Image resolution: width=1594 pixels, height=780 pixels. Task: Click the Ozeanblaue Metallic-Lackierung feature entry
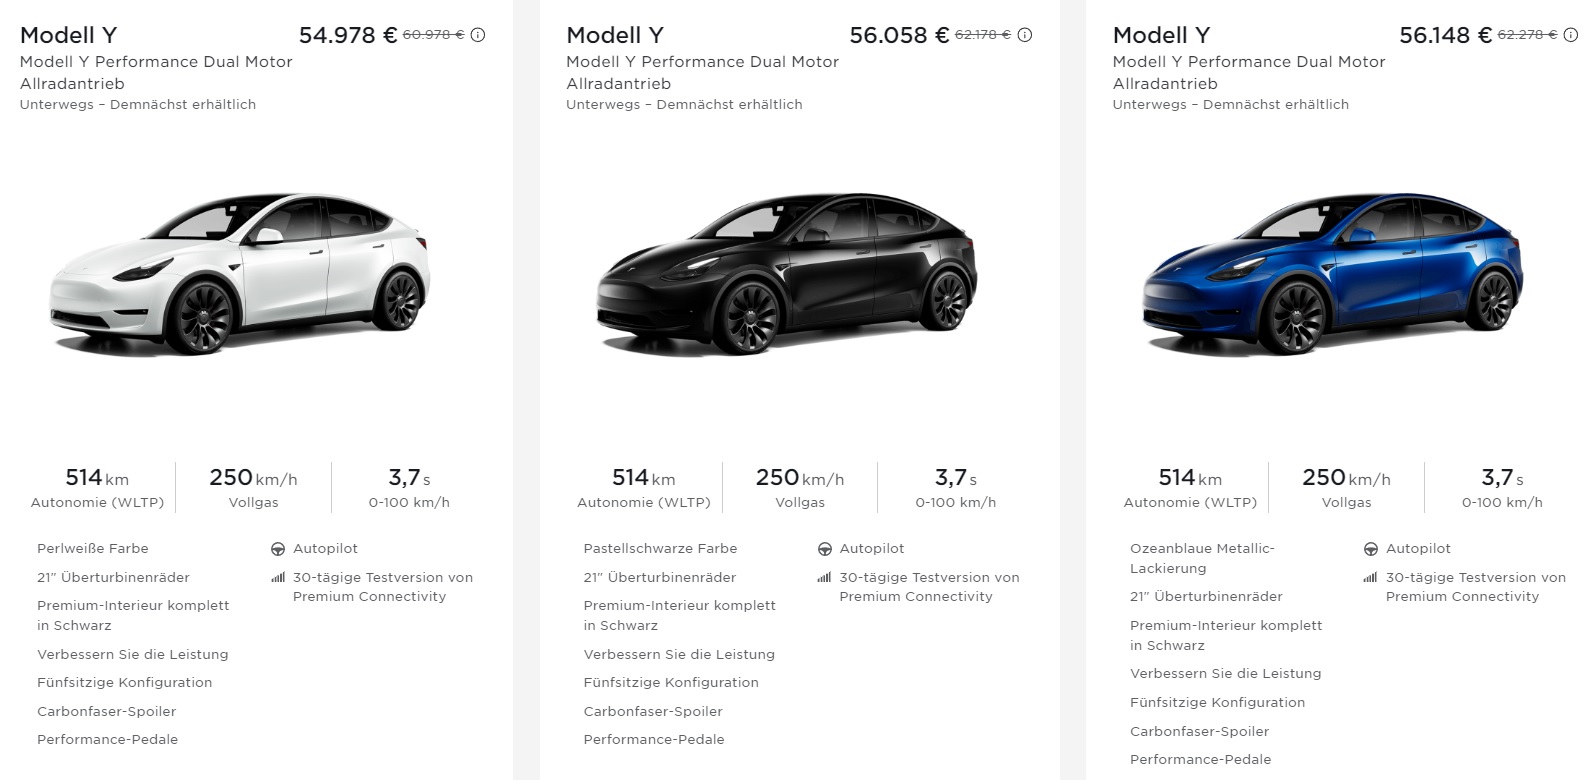coord(1202,558)
